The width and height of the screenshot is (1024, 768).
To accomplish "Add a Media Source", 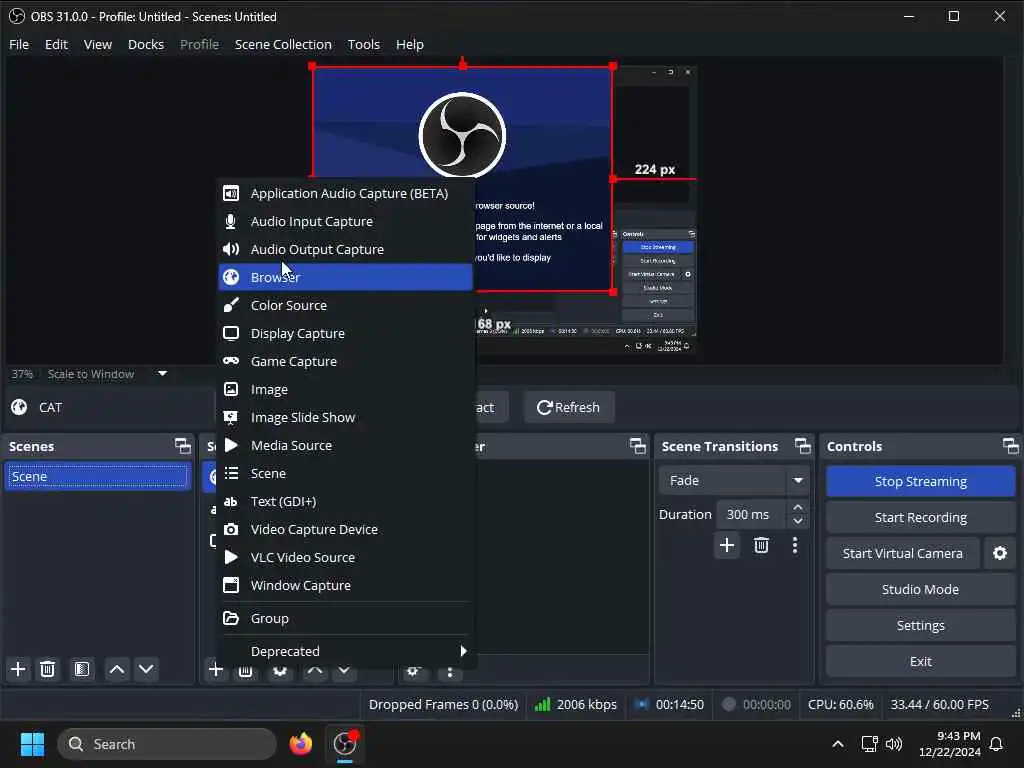I will 345,445.
